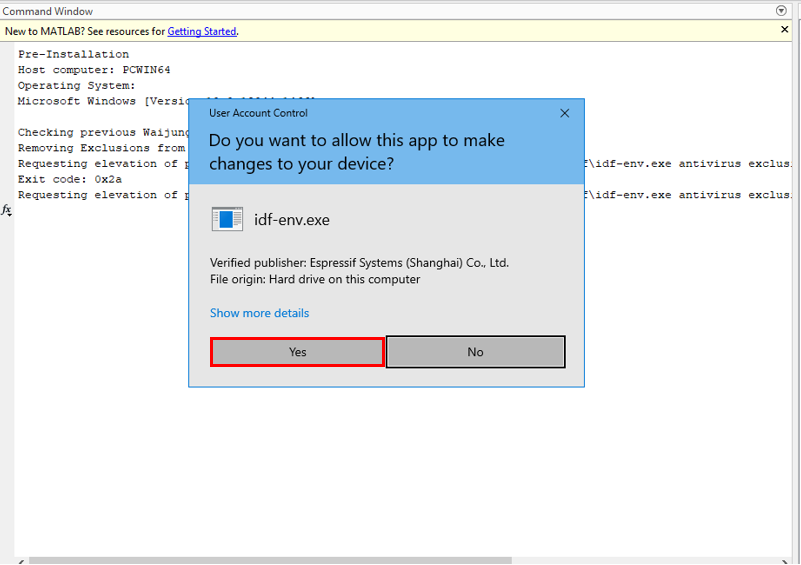
Task: Click the idf-env.exe application icon
Action: (227, 219)
